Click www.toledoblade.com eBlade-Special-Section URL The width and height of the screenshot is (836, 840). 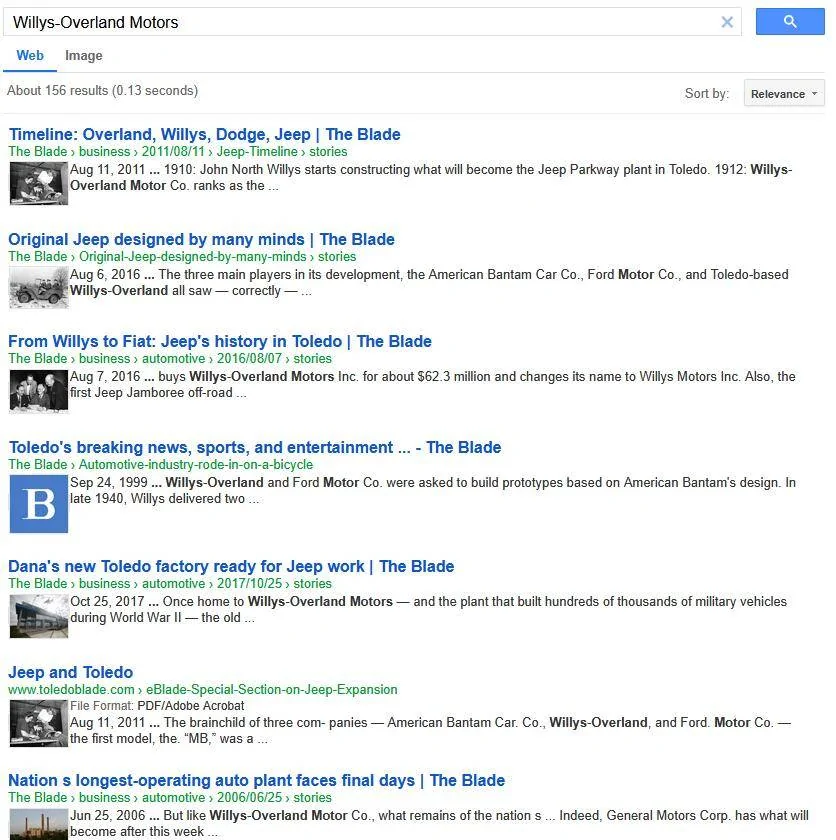pyautogui.click(x=203, y=689)
